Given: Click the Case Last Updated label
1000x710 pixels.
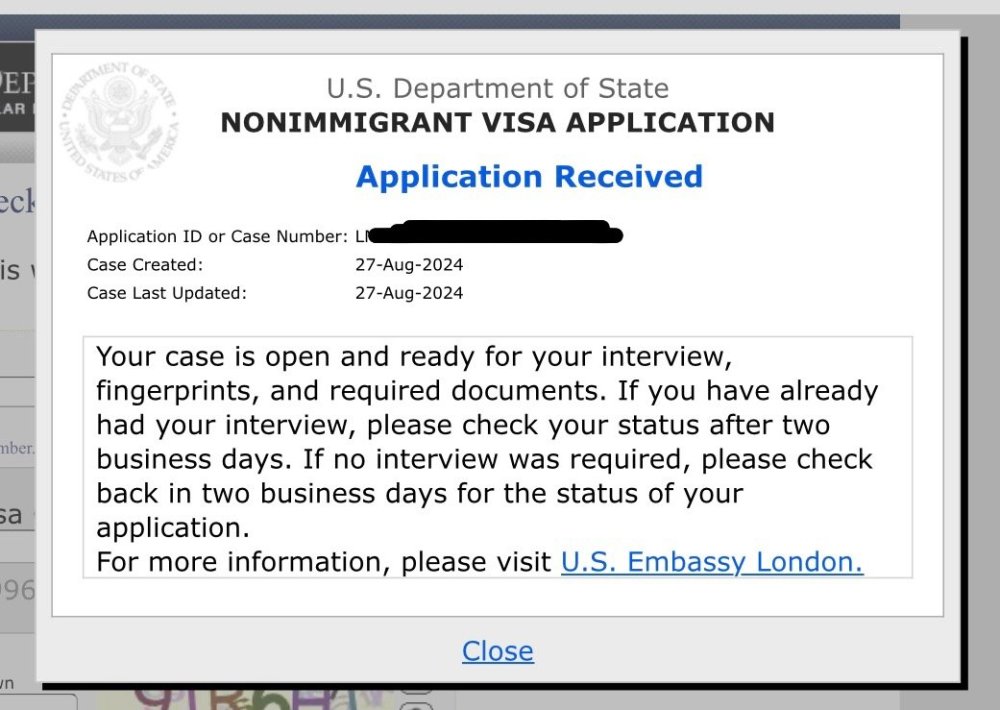Looking at the screenshot, I should click(x=166, y=293).
